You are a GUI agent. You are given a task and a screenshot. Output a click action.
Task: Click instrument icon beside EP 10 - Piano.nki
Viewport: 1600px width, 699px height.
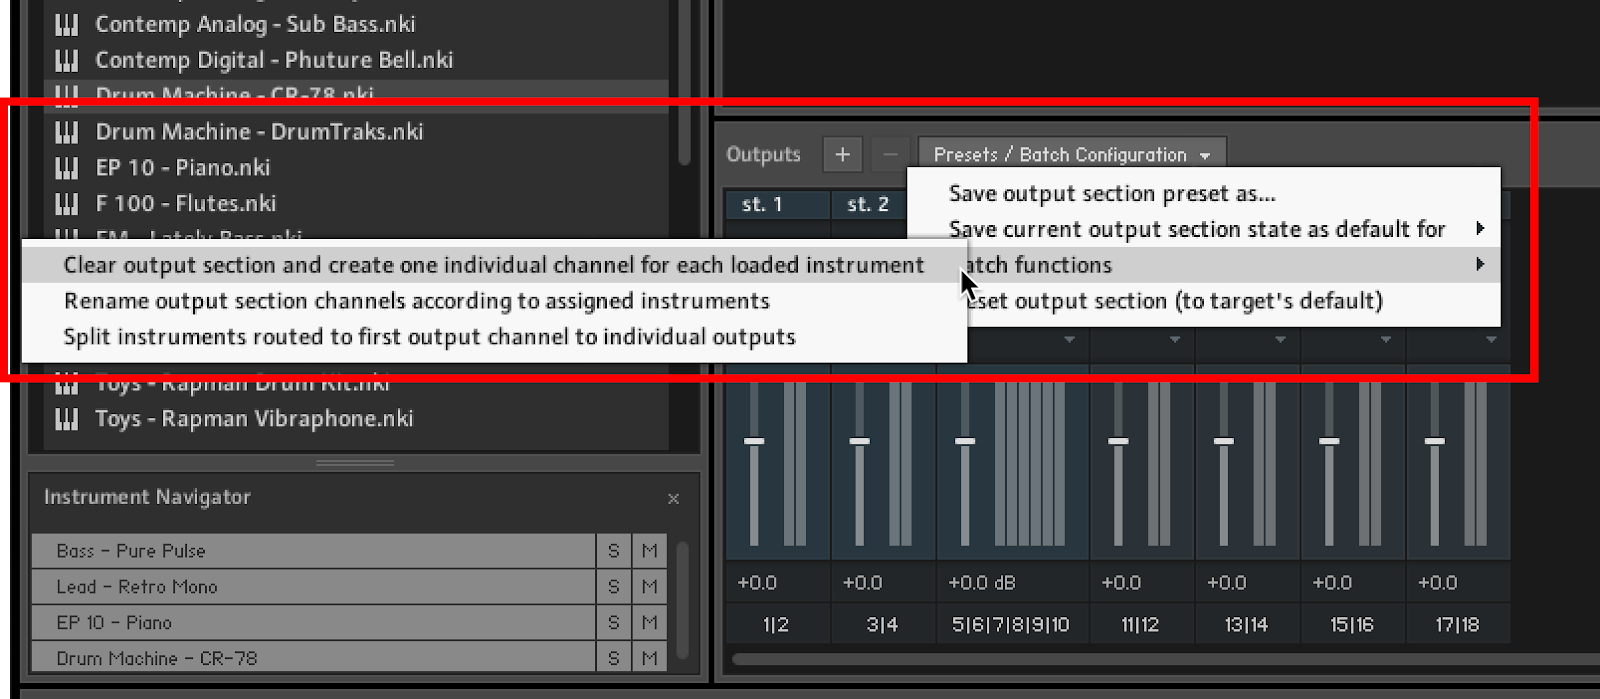point(66,168)
